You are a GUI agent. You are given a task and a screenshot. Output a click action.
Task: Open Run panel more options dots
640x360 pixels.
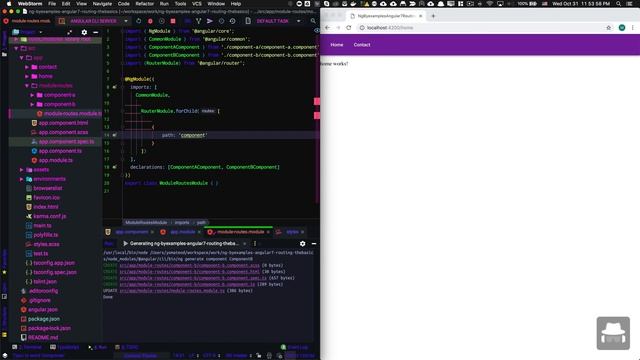(x=255, y=244)
